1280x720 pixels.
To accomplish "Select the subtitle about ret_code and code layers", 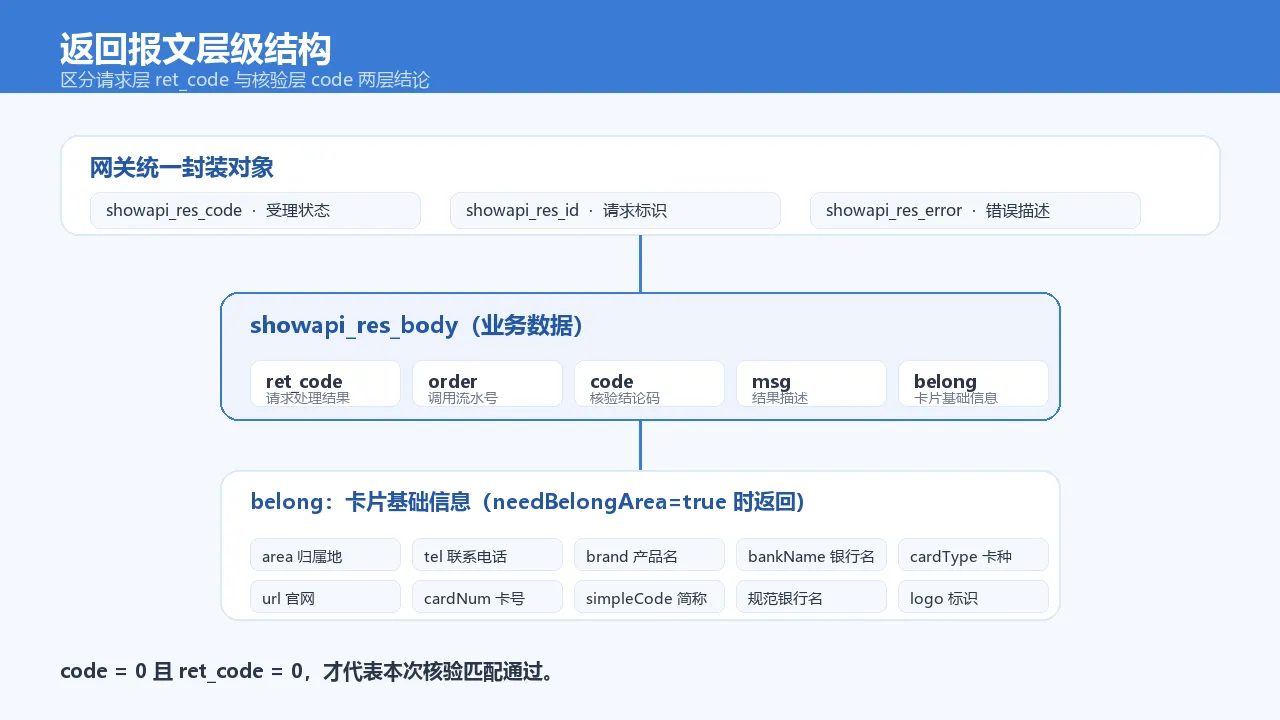I will tap(245, 80).
